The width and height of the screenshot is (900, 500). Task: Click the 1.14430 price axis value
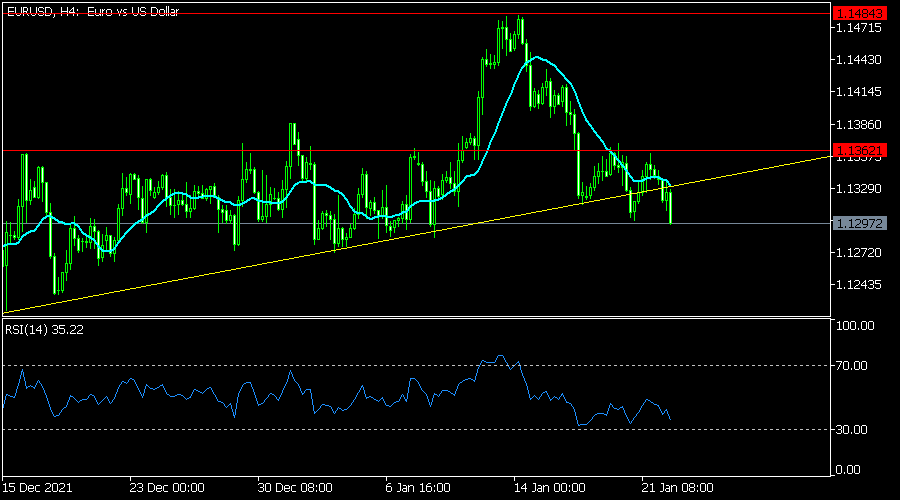[x=859, y=60]
